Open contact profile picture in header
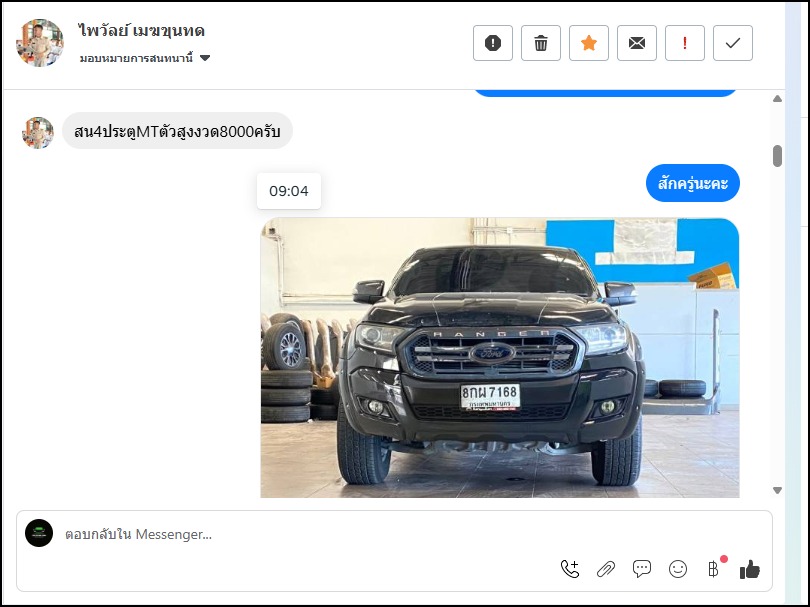810x607 pixels. click(x=40, y=43)
